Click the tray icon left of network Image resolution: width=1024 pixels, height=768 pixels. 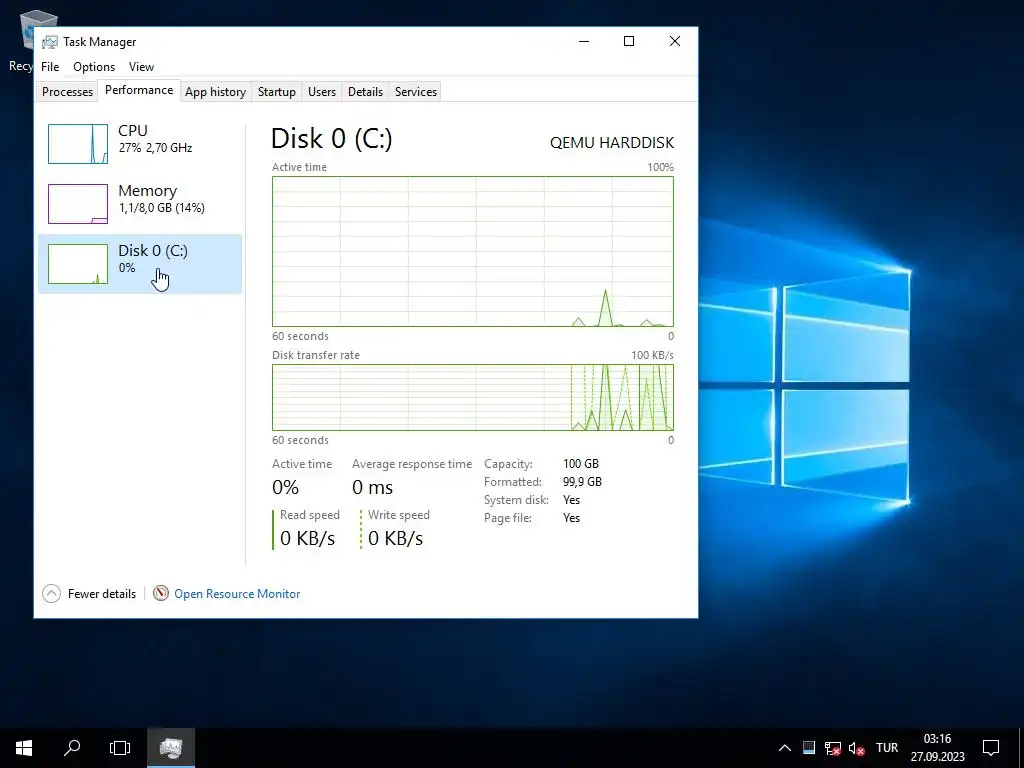tap(809, 748)
